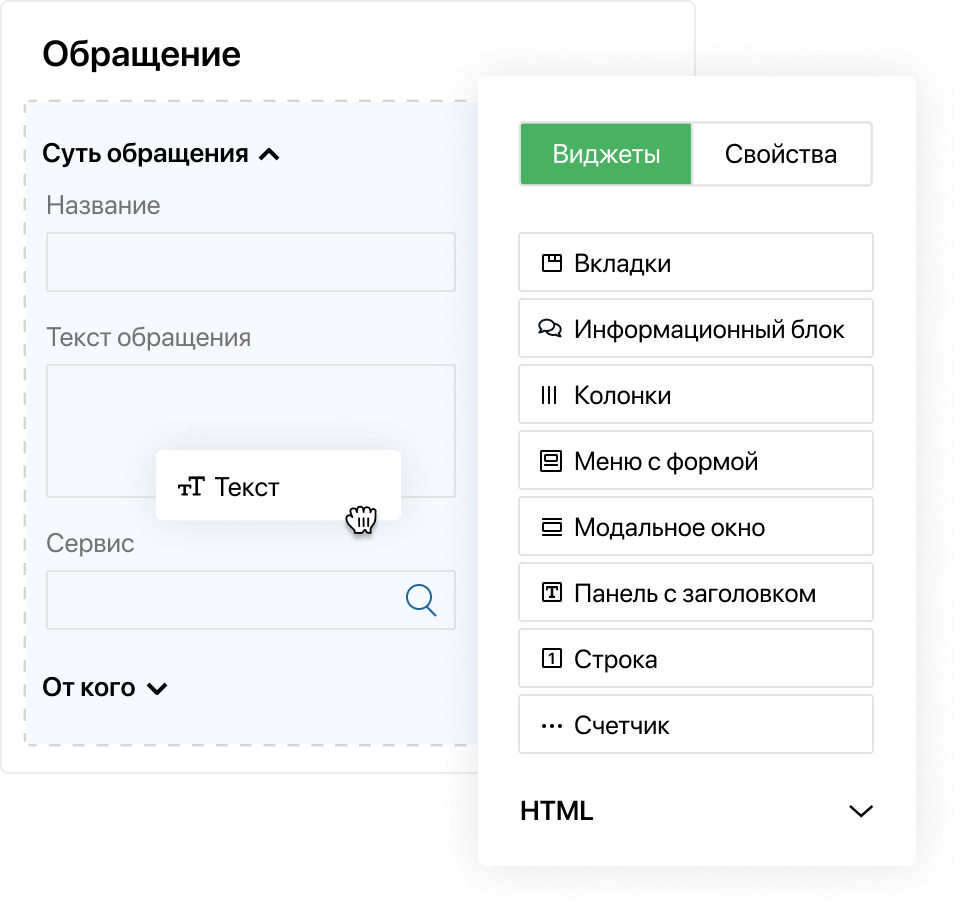Select the Модальное окно widget label

click(x=670, y=528)
